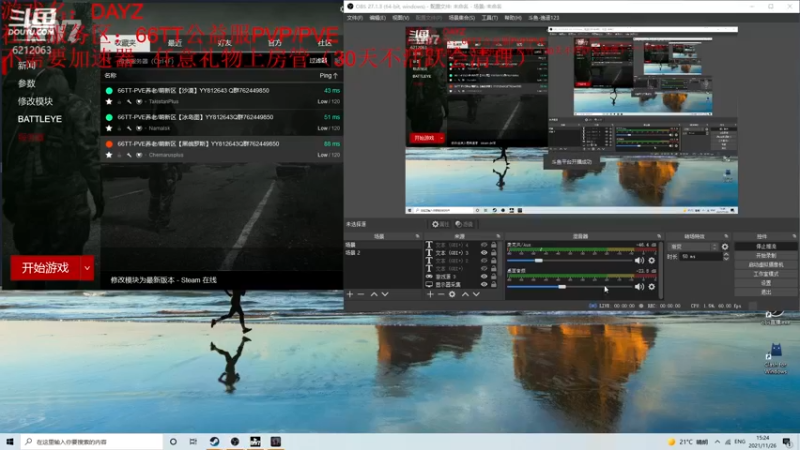
Task: Click the wrench mods icon on TakistanPlus server row
Action: pos(129,102)
